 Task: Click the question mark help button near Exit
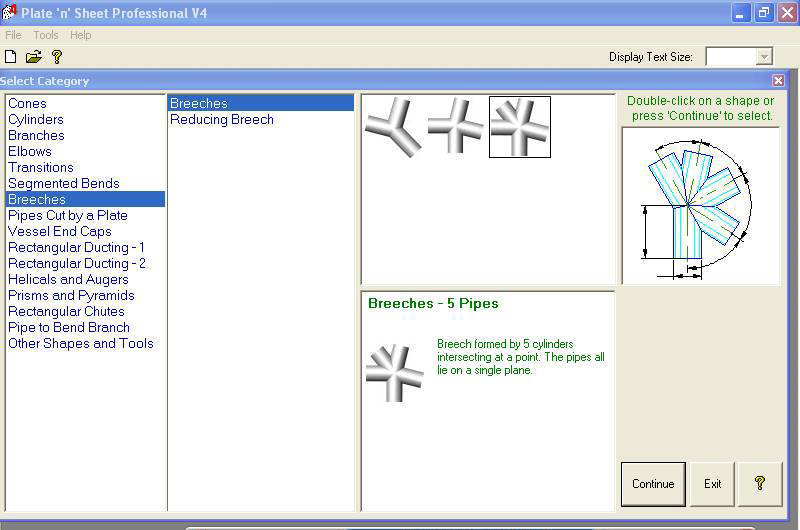click(760, 484)
